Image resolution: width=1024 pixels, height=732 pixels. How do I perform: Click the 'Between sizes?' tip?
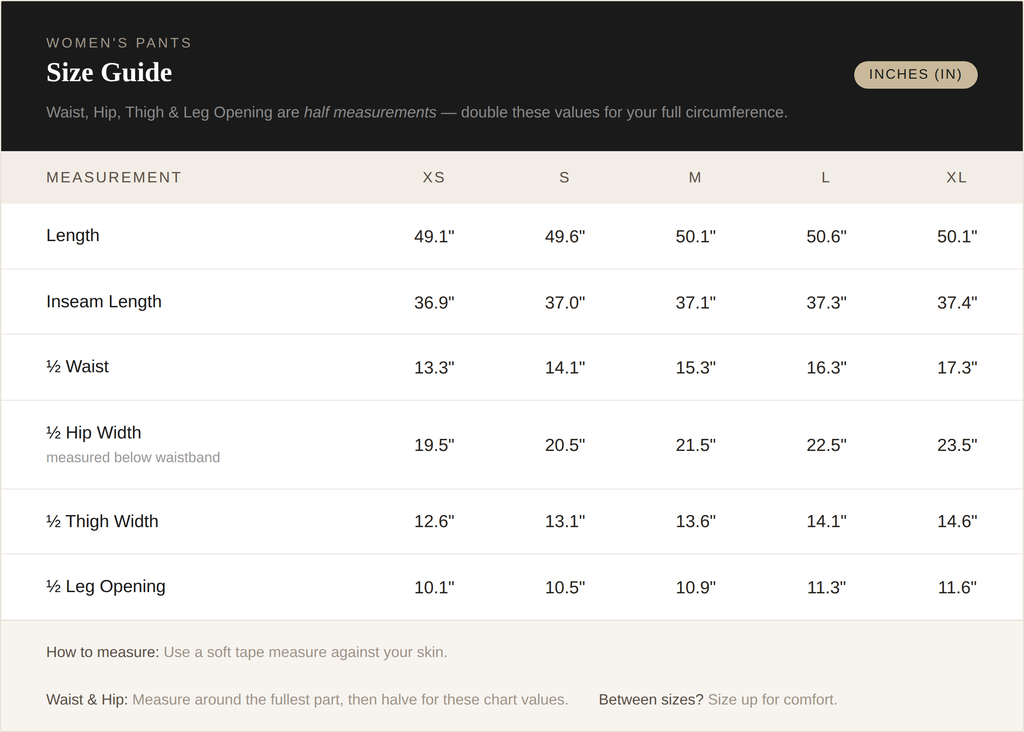[718, 700]
